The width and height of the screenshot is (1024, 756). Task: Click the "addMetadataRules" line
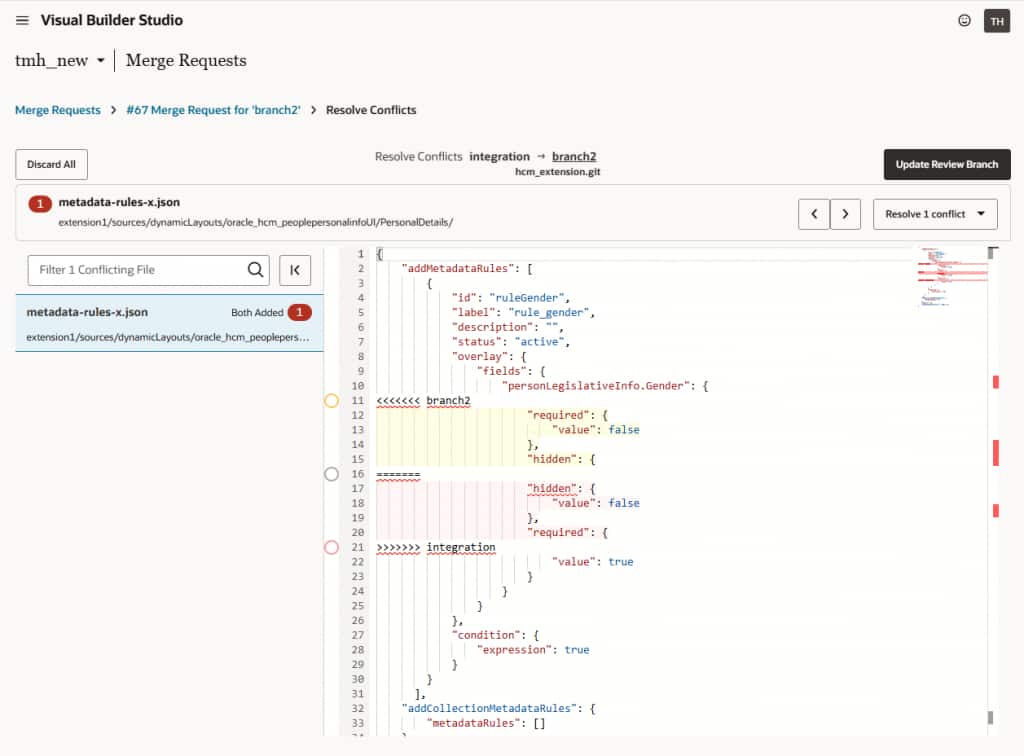[x=467, y=268]
